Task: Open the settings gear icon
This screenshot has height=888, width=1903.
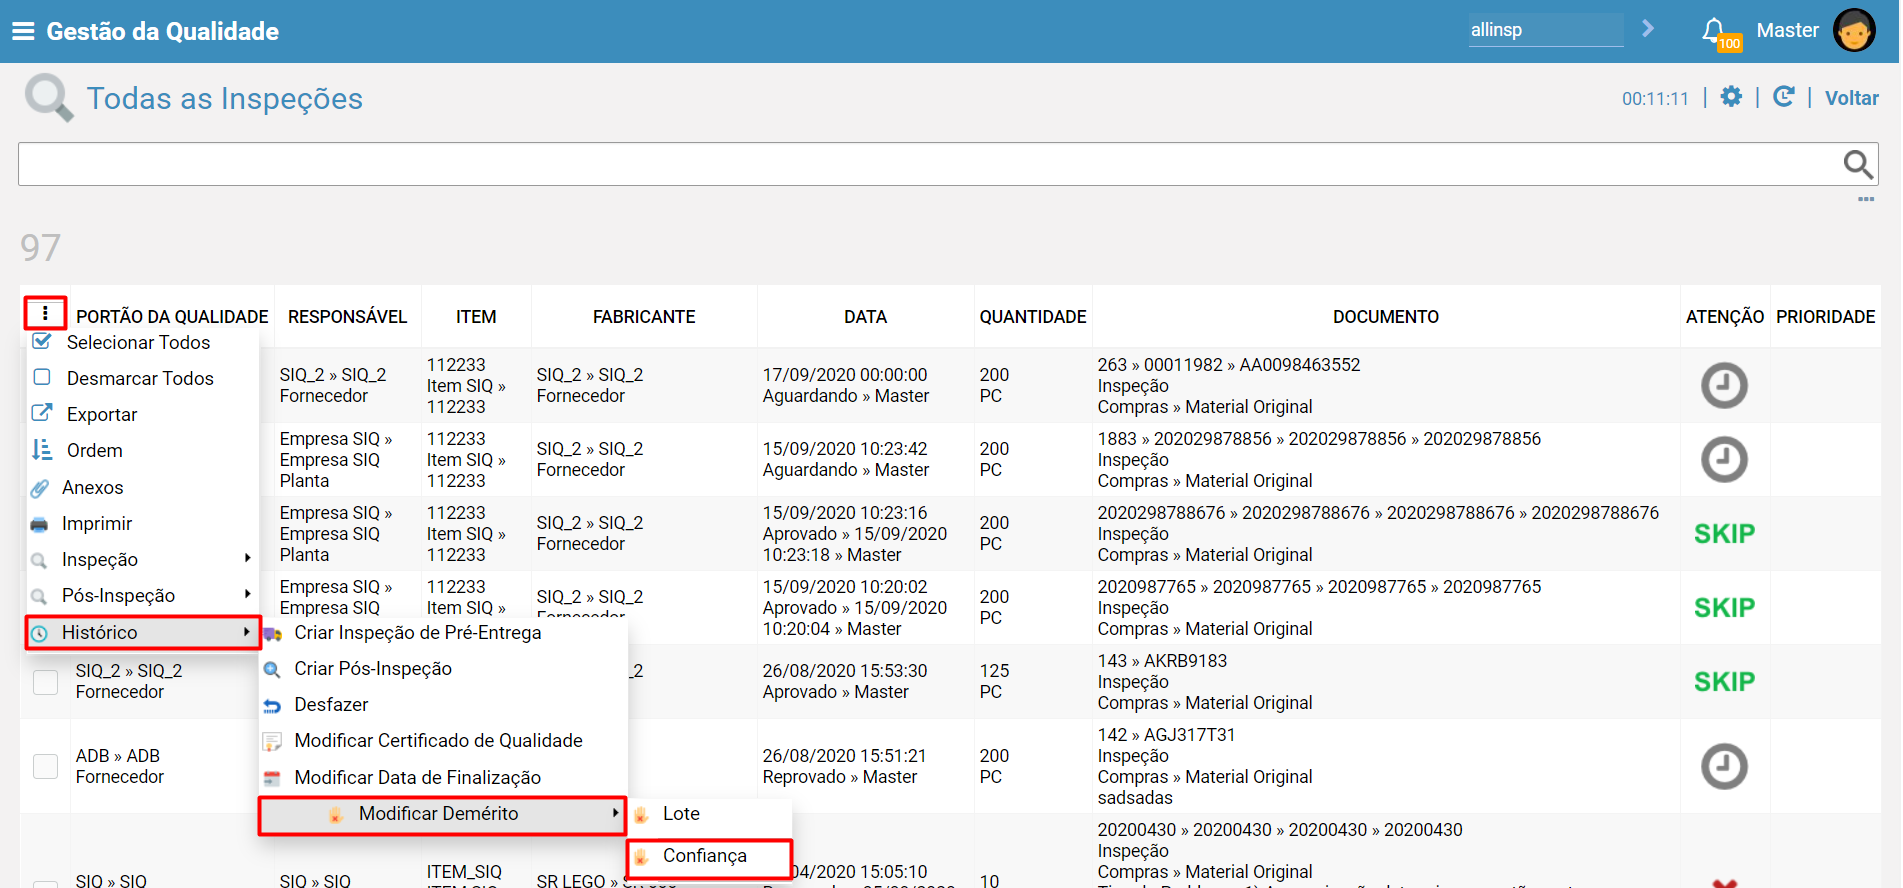Action: tap(1731, 97)
